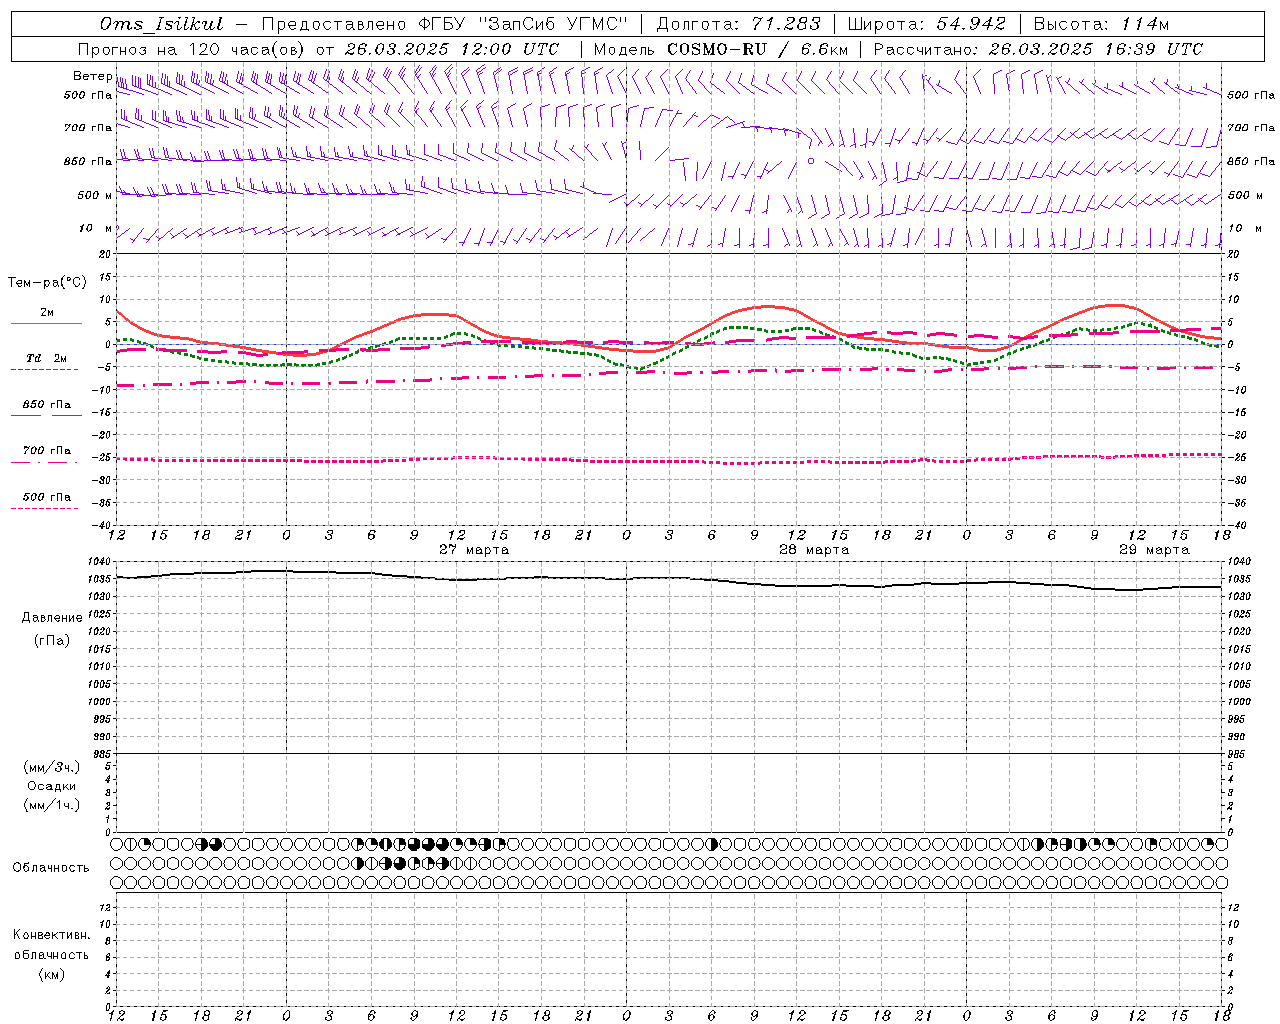Click the station name "Oms_Isilkul" in the header
The width and height of the screenshot is (1280, 1024).
161,24
